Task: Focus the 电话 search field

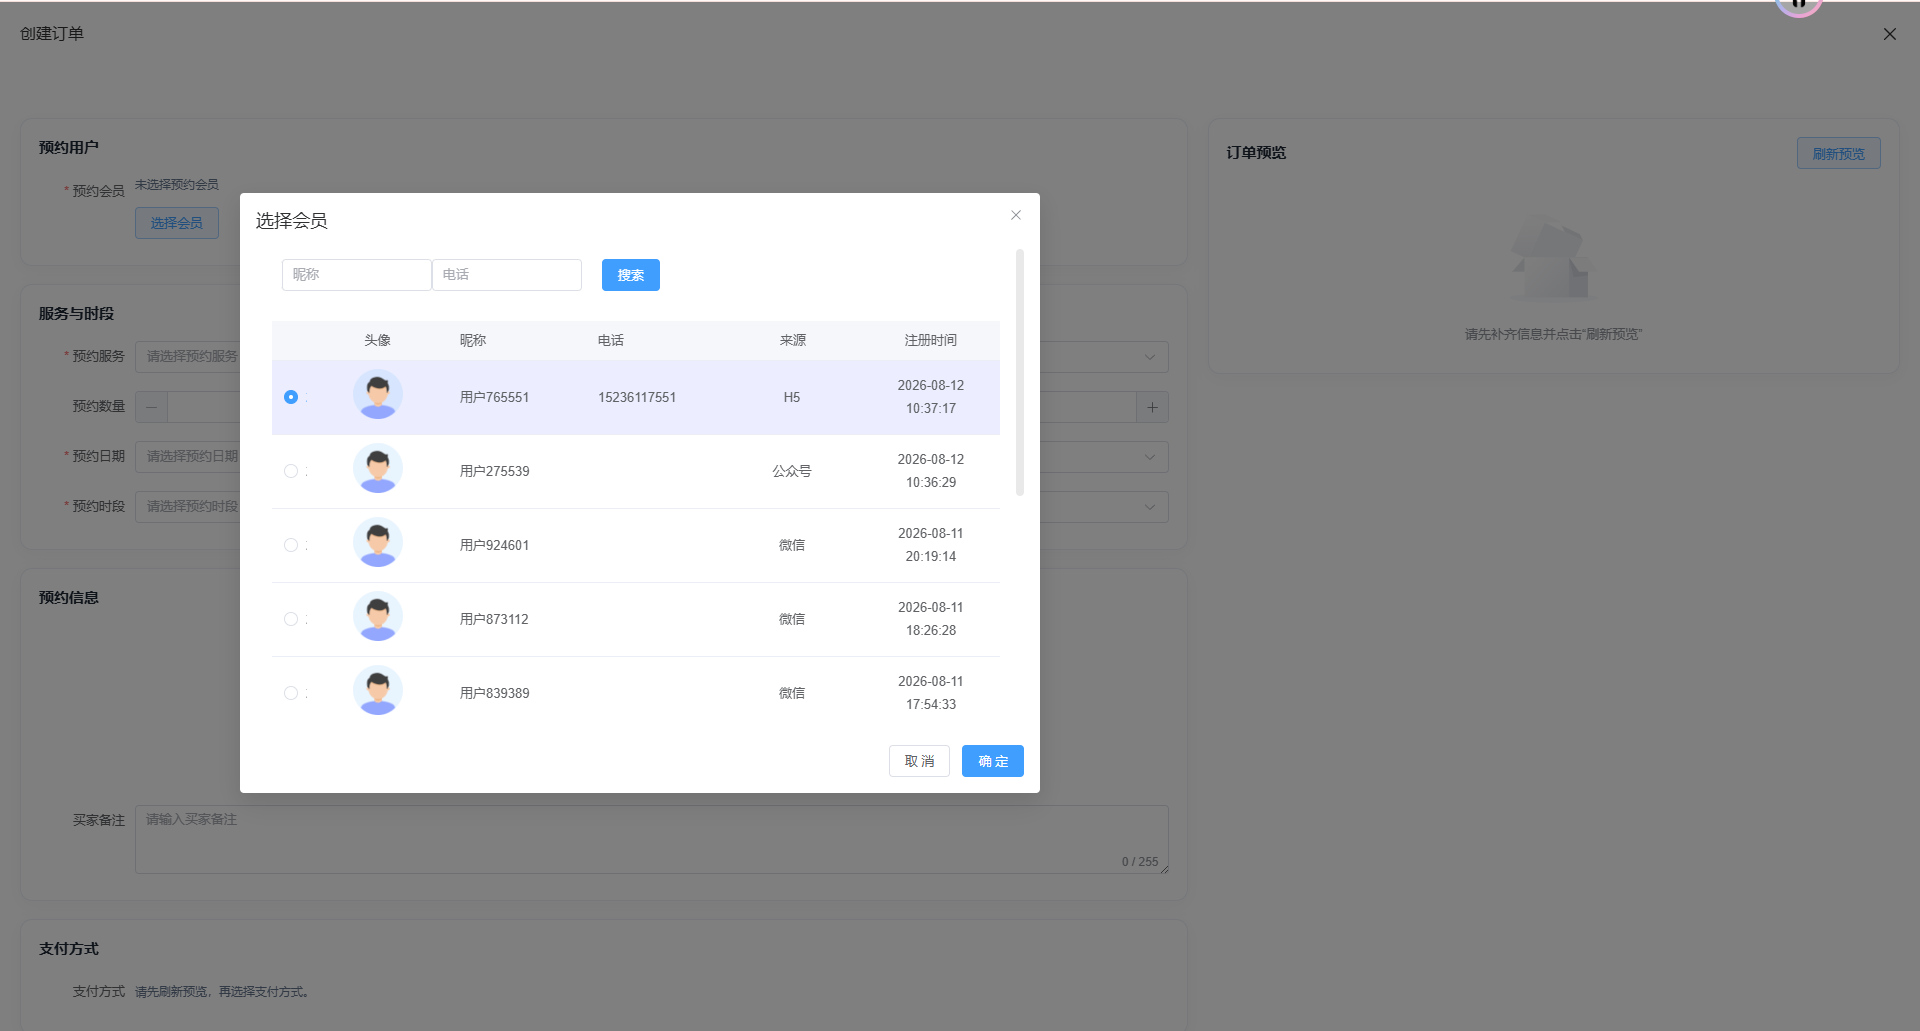Action: [x=507, y=275]
